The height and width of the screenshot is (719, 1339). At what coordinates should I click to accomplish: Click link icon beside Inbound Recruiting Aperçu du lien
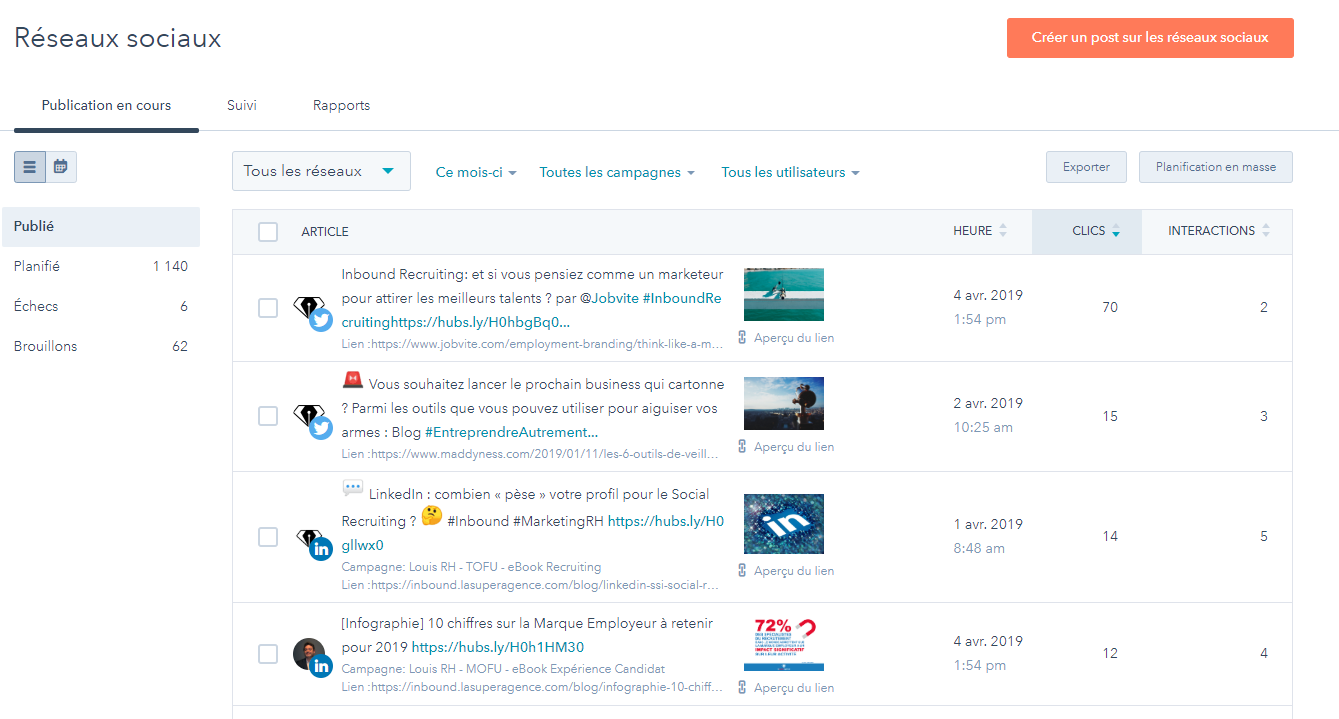(742, 338)
